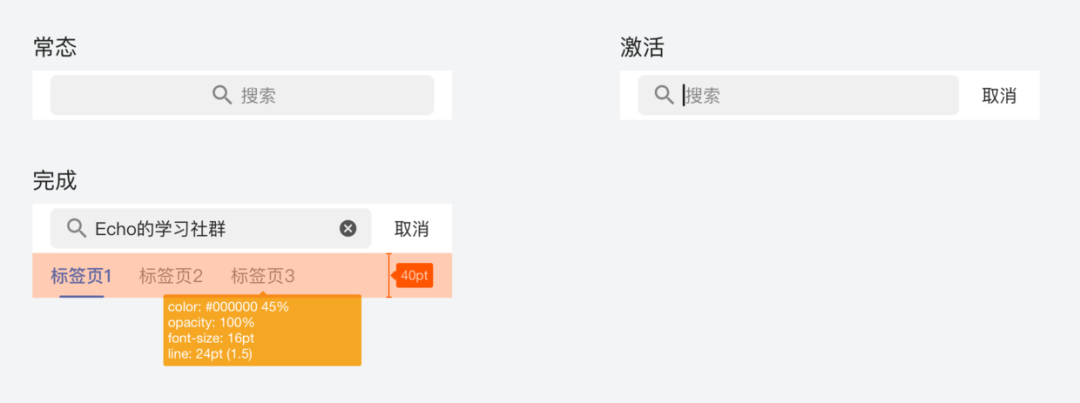Click the Echo的学习社群 text in the search box
The height and width of the screenshot is (403, 1080).
pyautogui.click(x=160, y=229)
